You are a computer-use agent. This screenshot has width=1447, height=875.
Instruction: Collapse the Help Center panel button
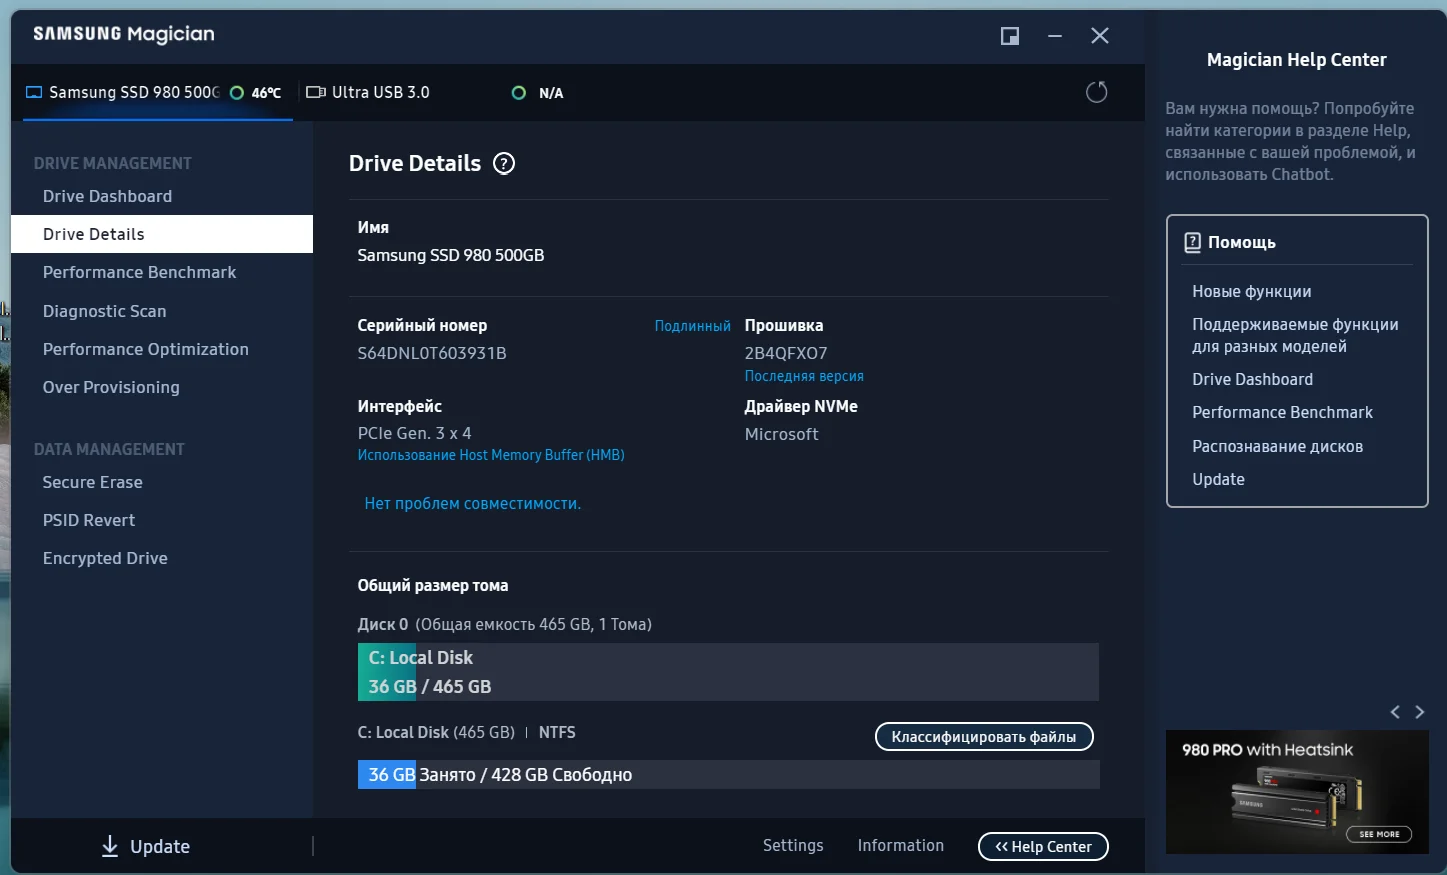pos(1043,846)
